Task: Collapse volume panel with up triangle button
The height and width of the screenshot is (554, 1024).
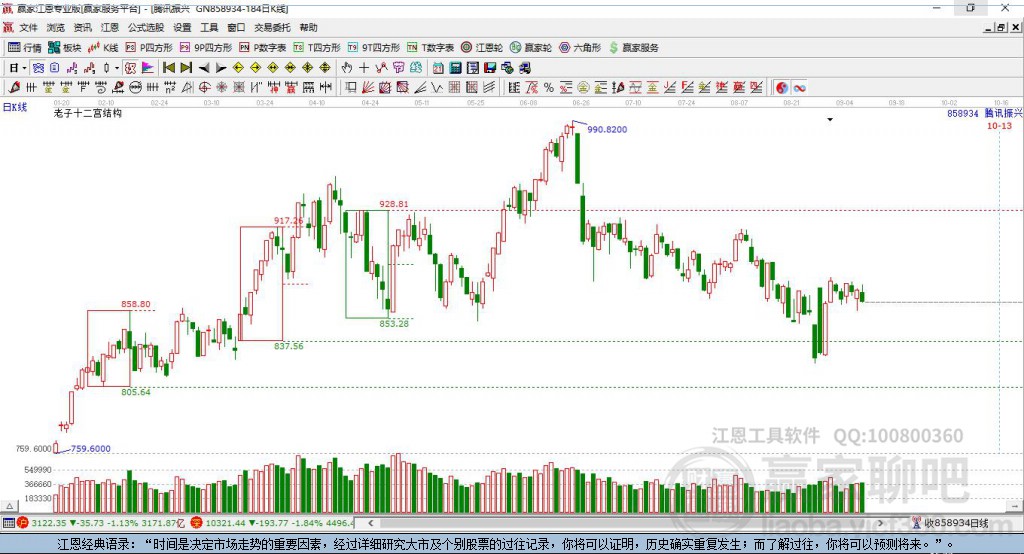Action: coord(9,506)
